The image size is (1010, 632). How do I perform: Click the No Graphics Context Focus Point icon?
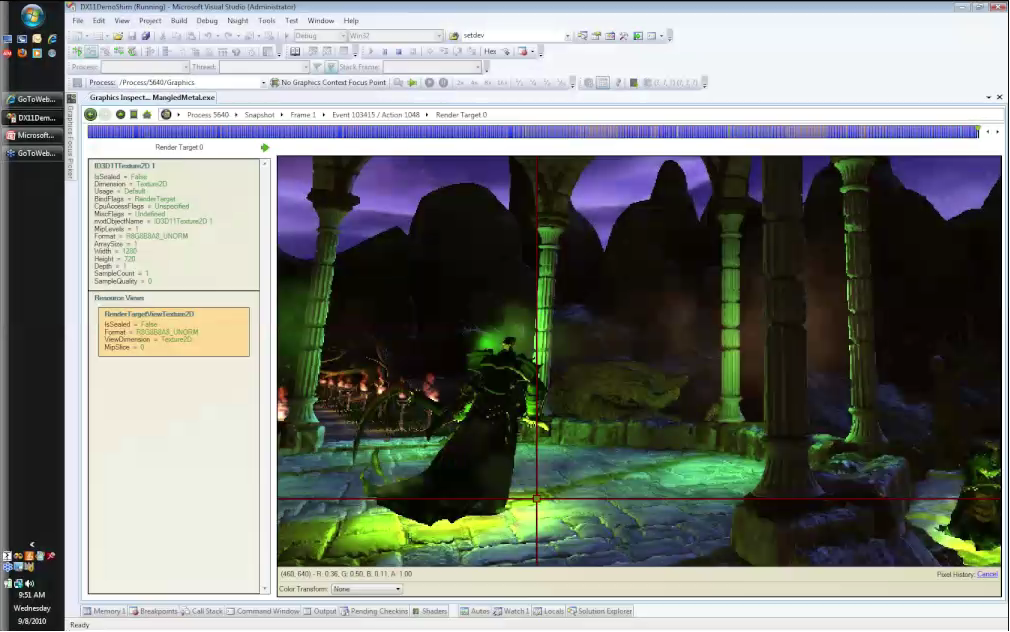click(275, 82)
